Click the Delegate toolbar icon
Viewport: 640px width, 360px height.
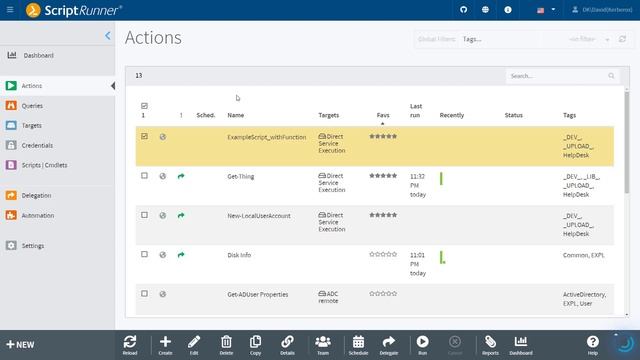pos(389,345)
